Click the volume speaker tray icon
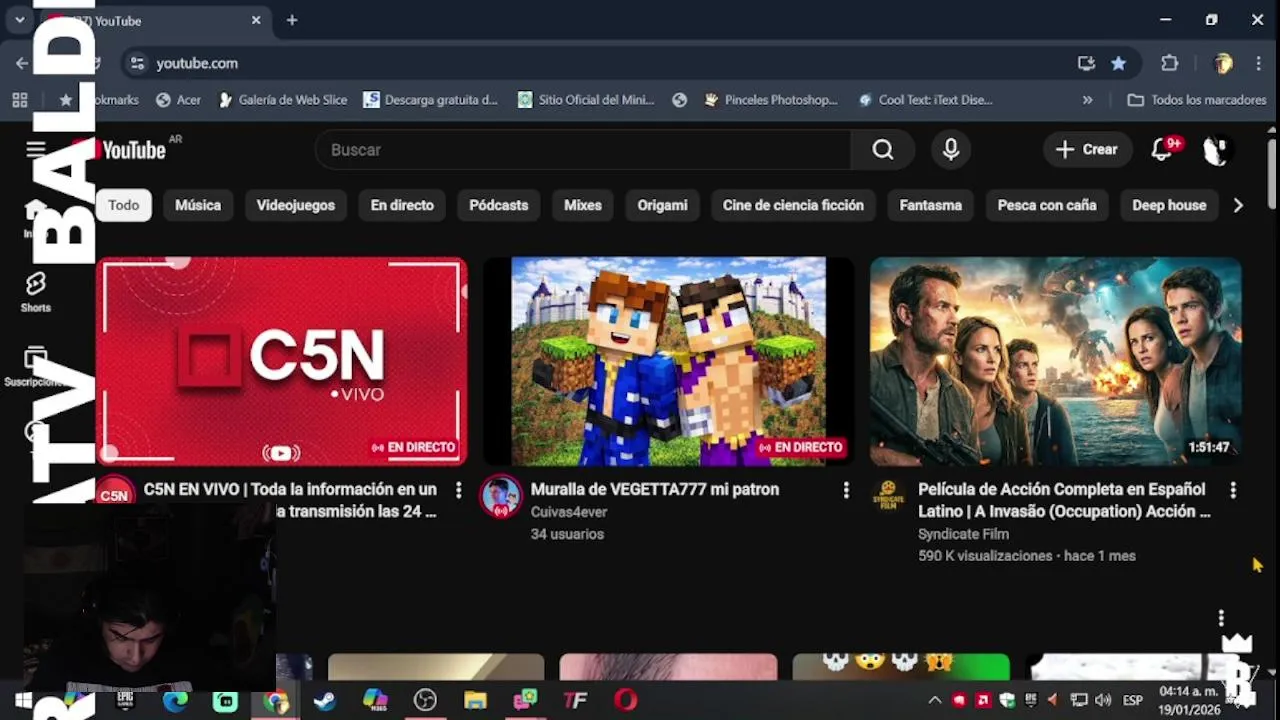This screenshot has width=1280, height=720. 1103,700
